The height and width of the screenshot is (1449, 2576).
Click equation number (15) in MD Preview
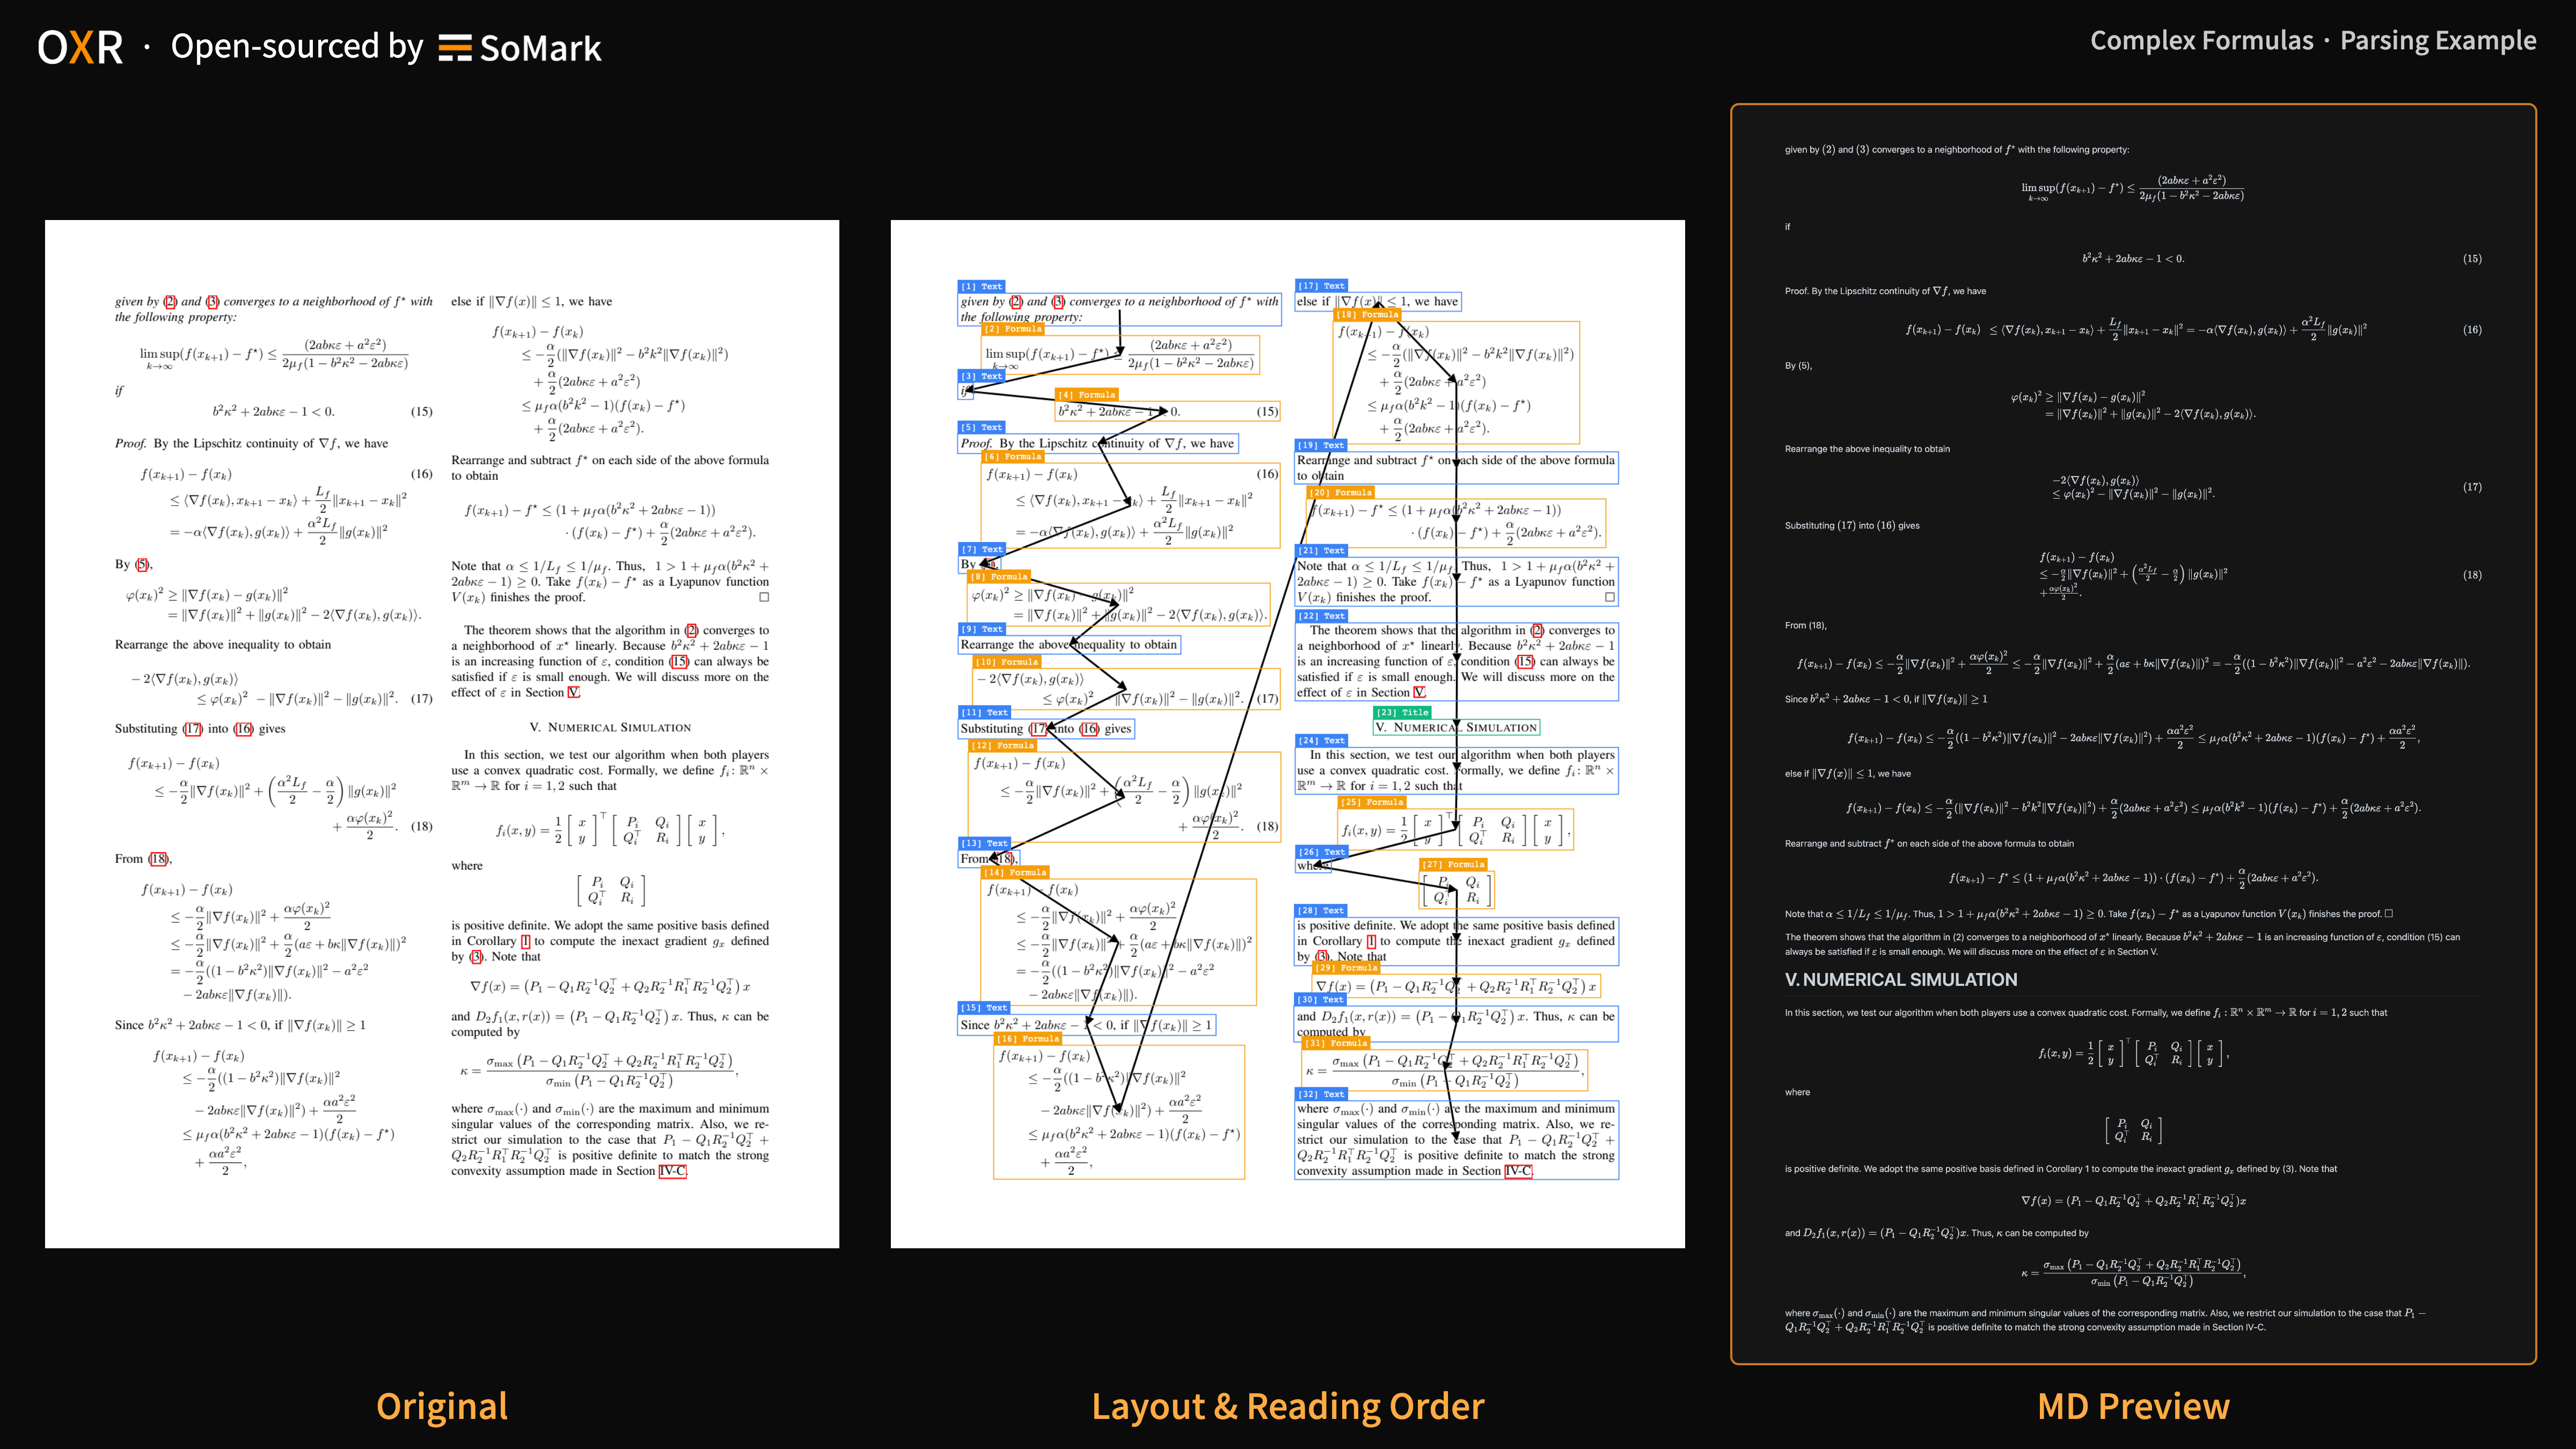(2472, 259)
